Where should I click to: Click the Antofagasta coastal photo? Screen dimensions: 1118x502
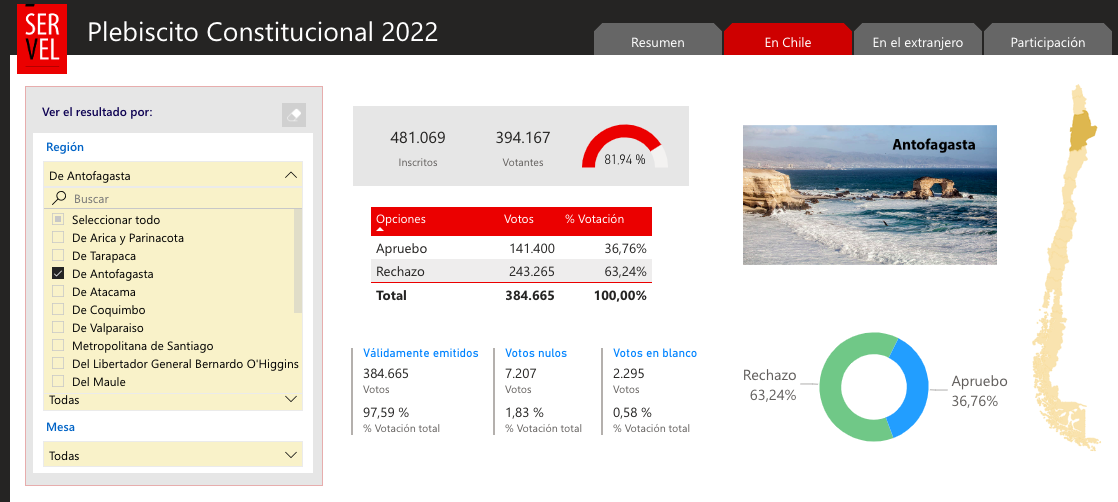tap(870, 195)
